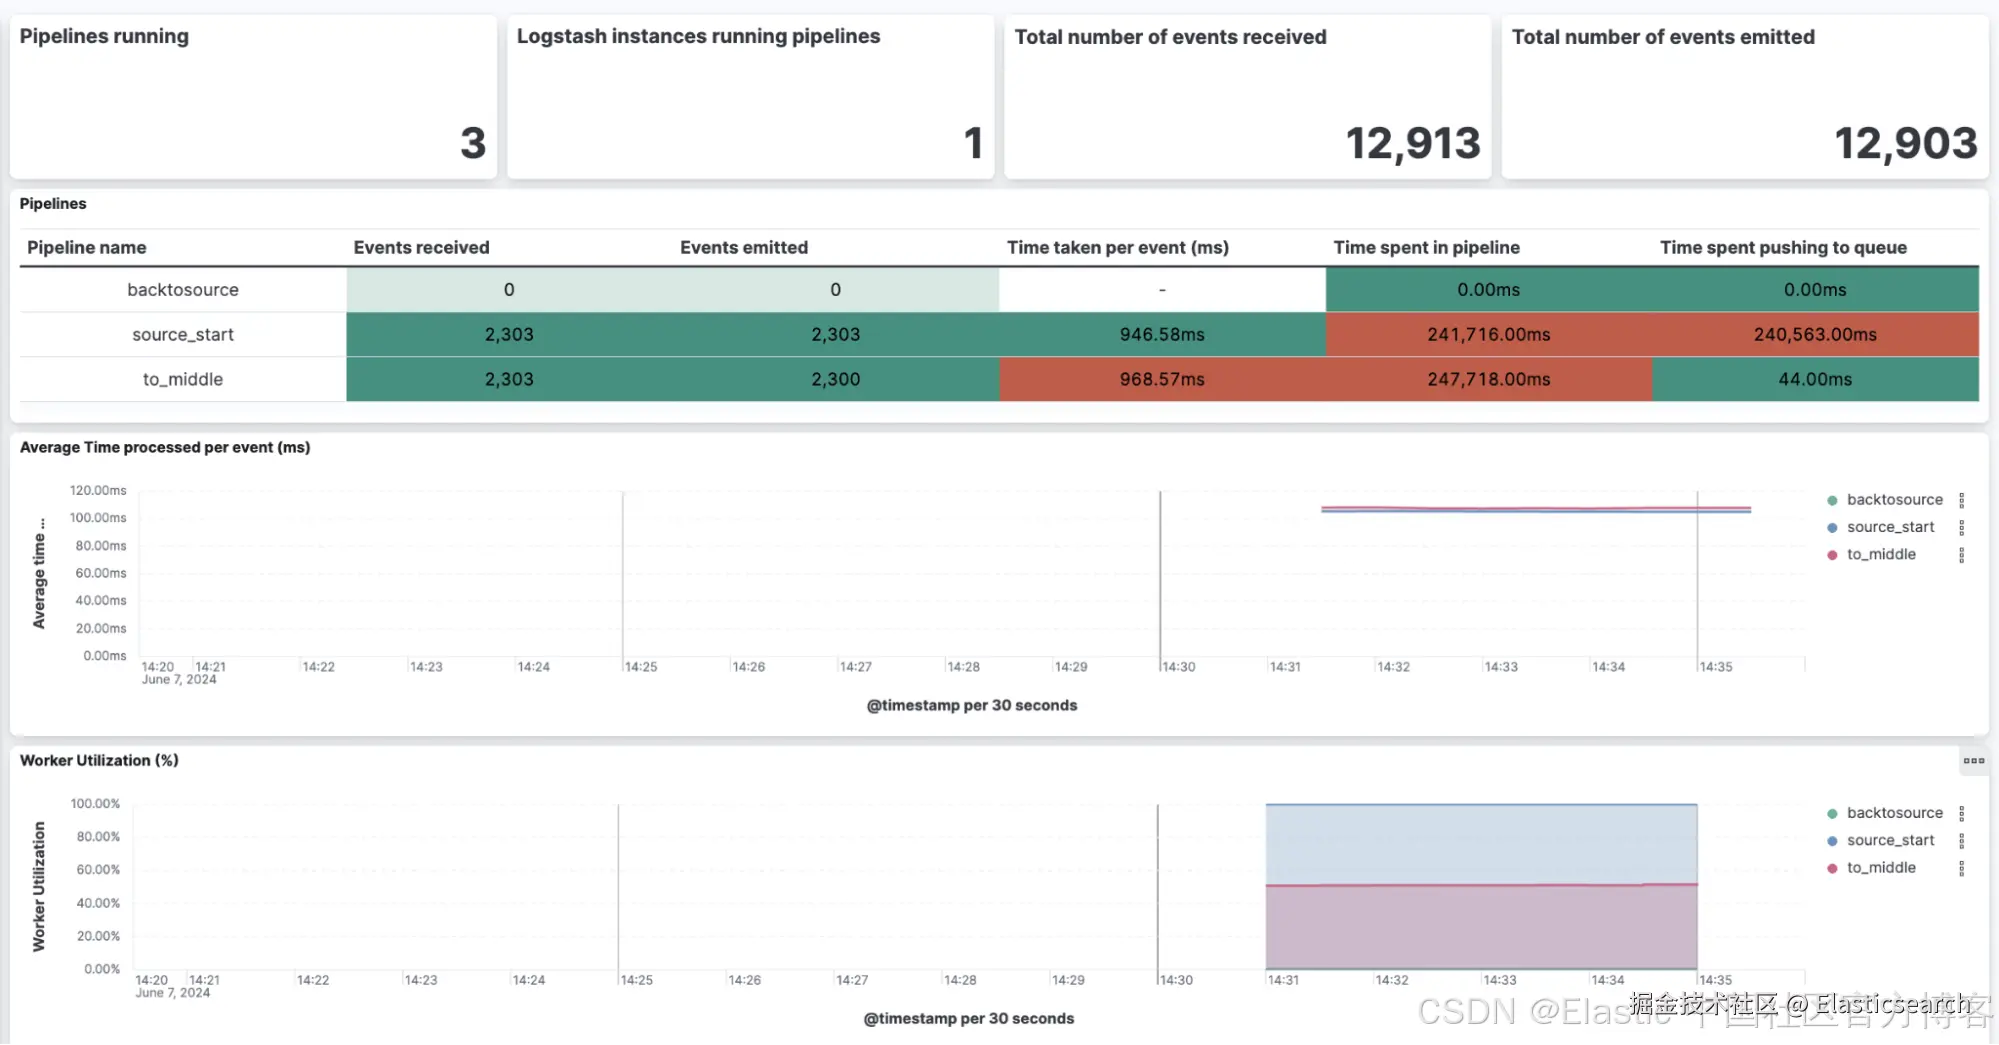
Task: Select the source_start pipeline row name
Action: click(183, 334)
